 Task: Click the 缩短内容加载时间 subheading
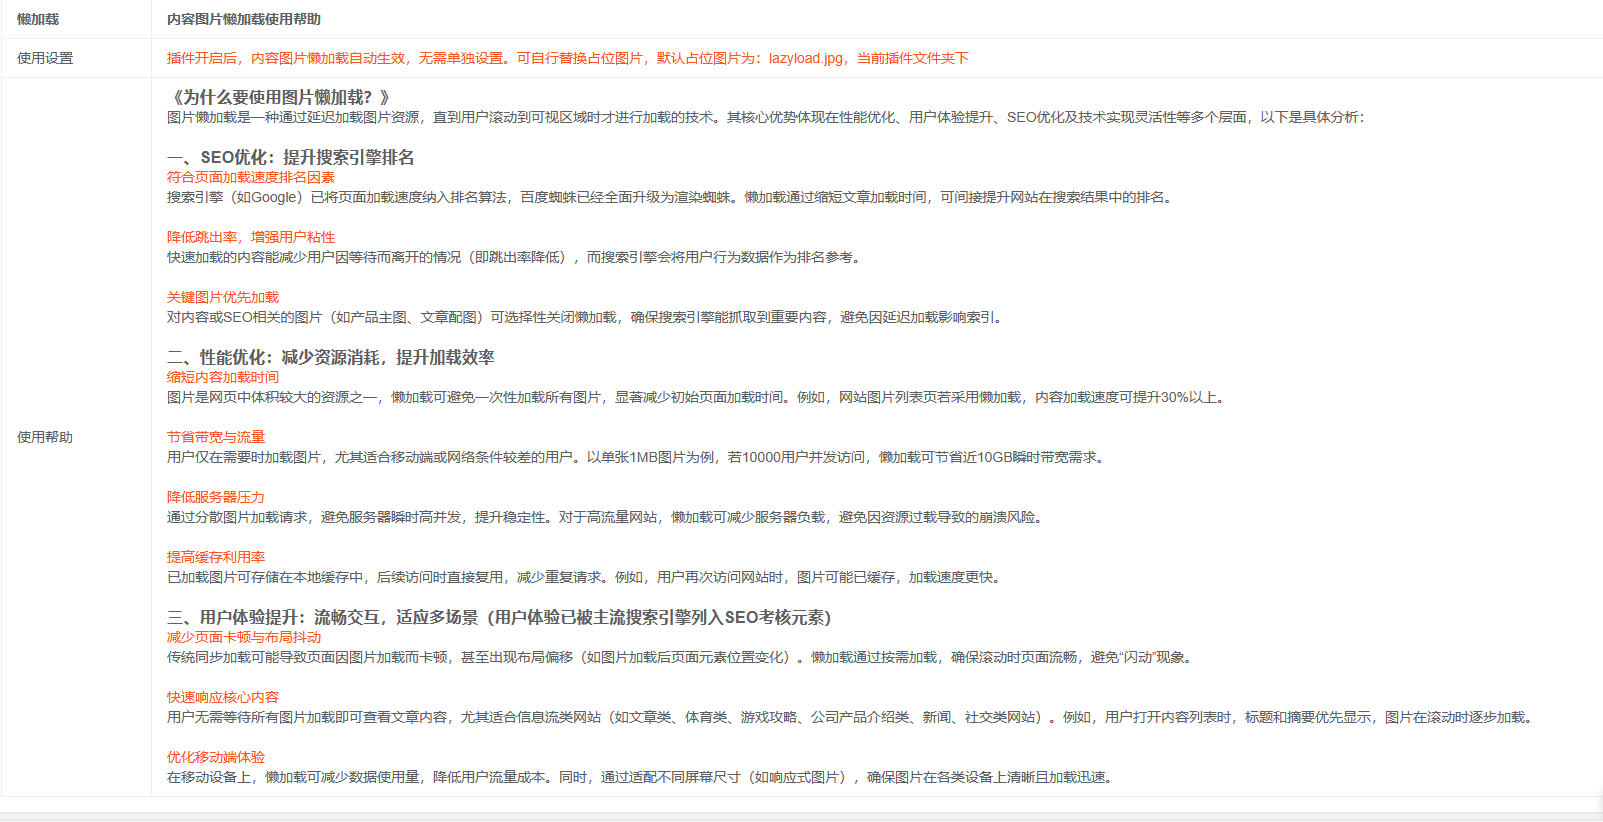222,377
